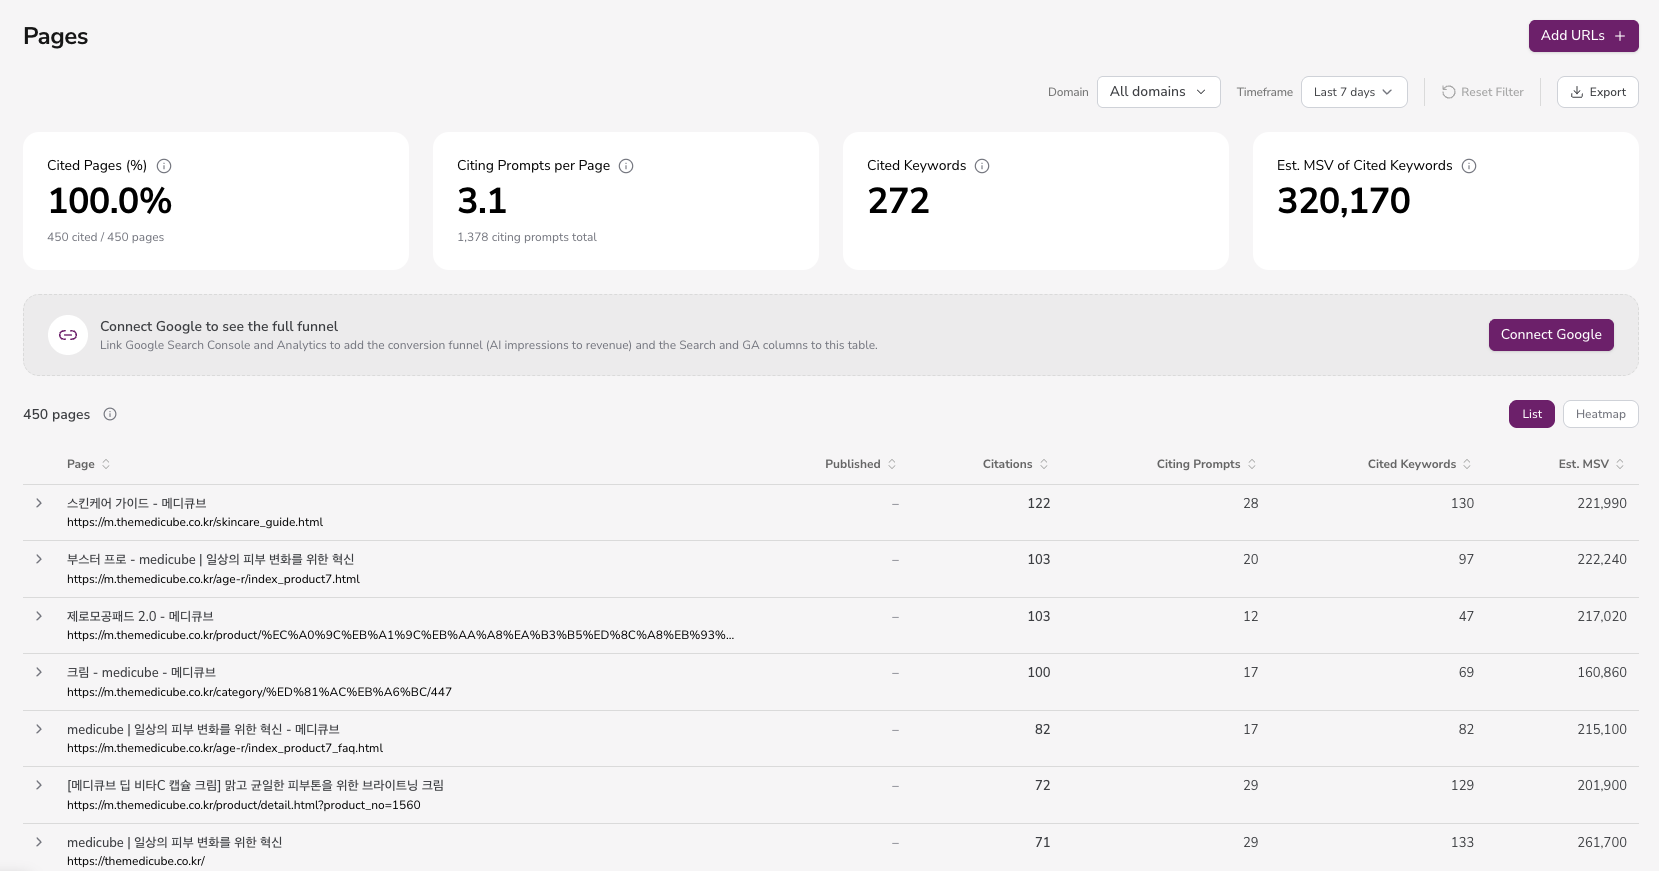Open the skincare_guide.html URL link

click(x=195, y=522)
